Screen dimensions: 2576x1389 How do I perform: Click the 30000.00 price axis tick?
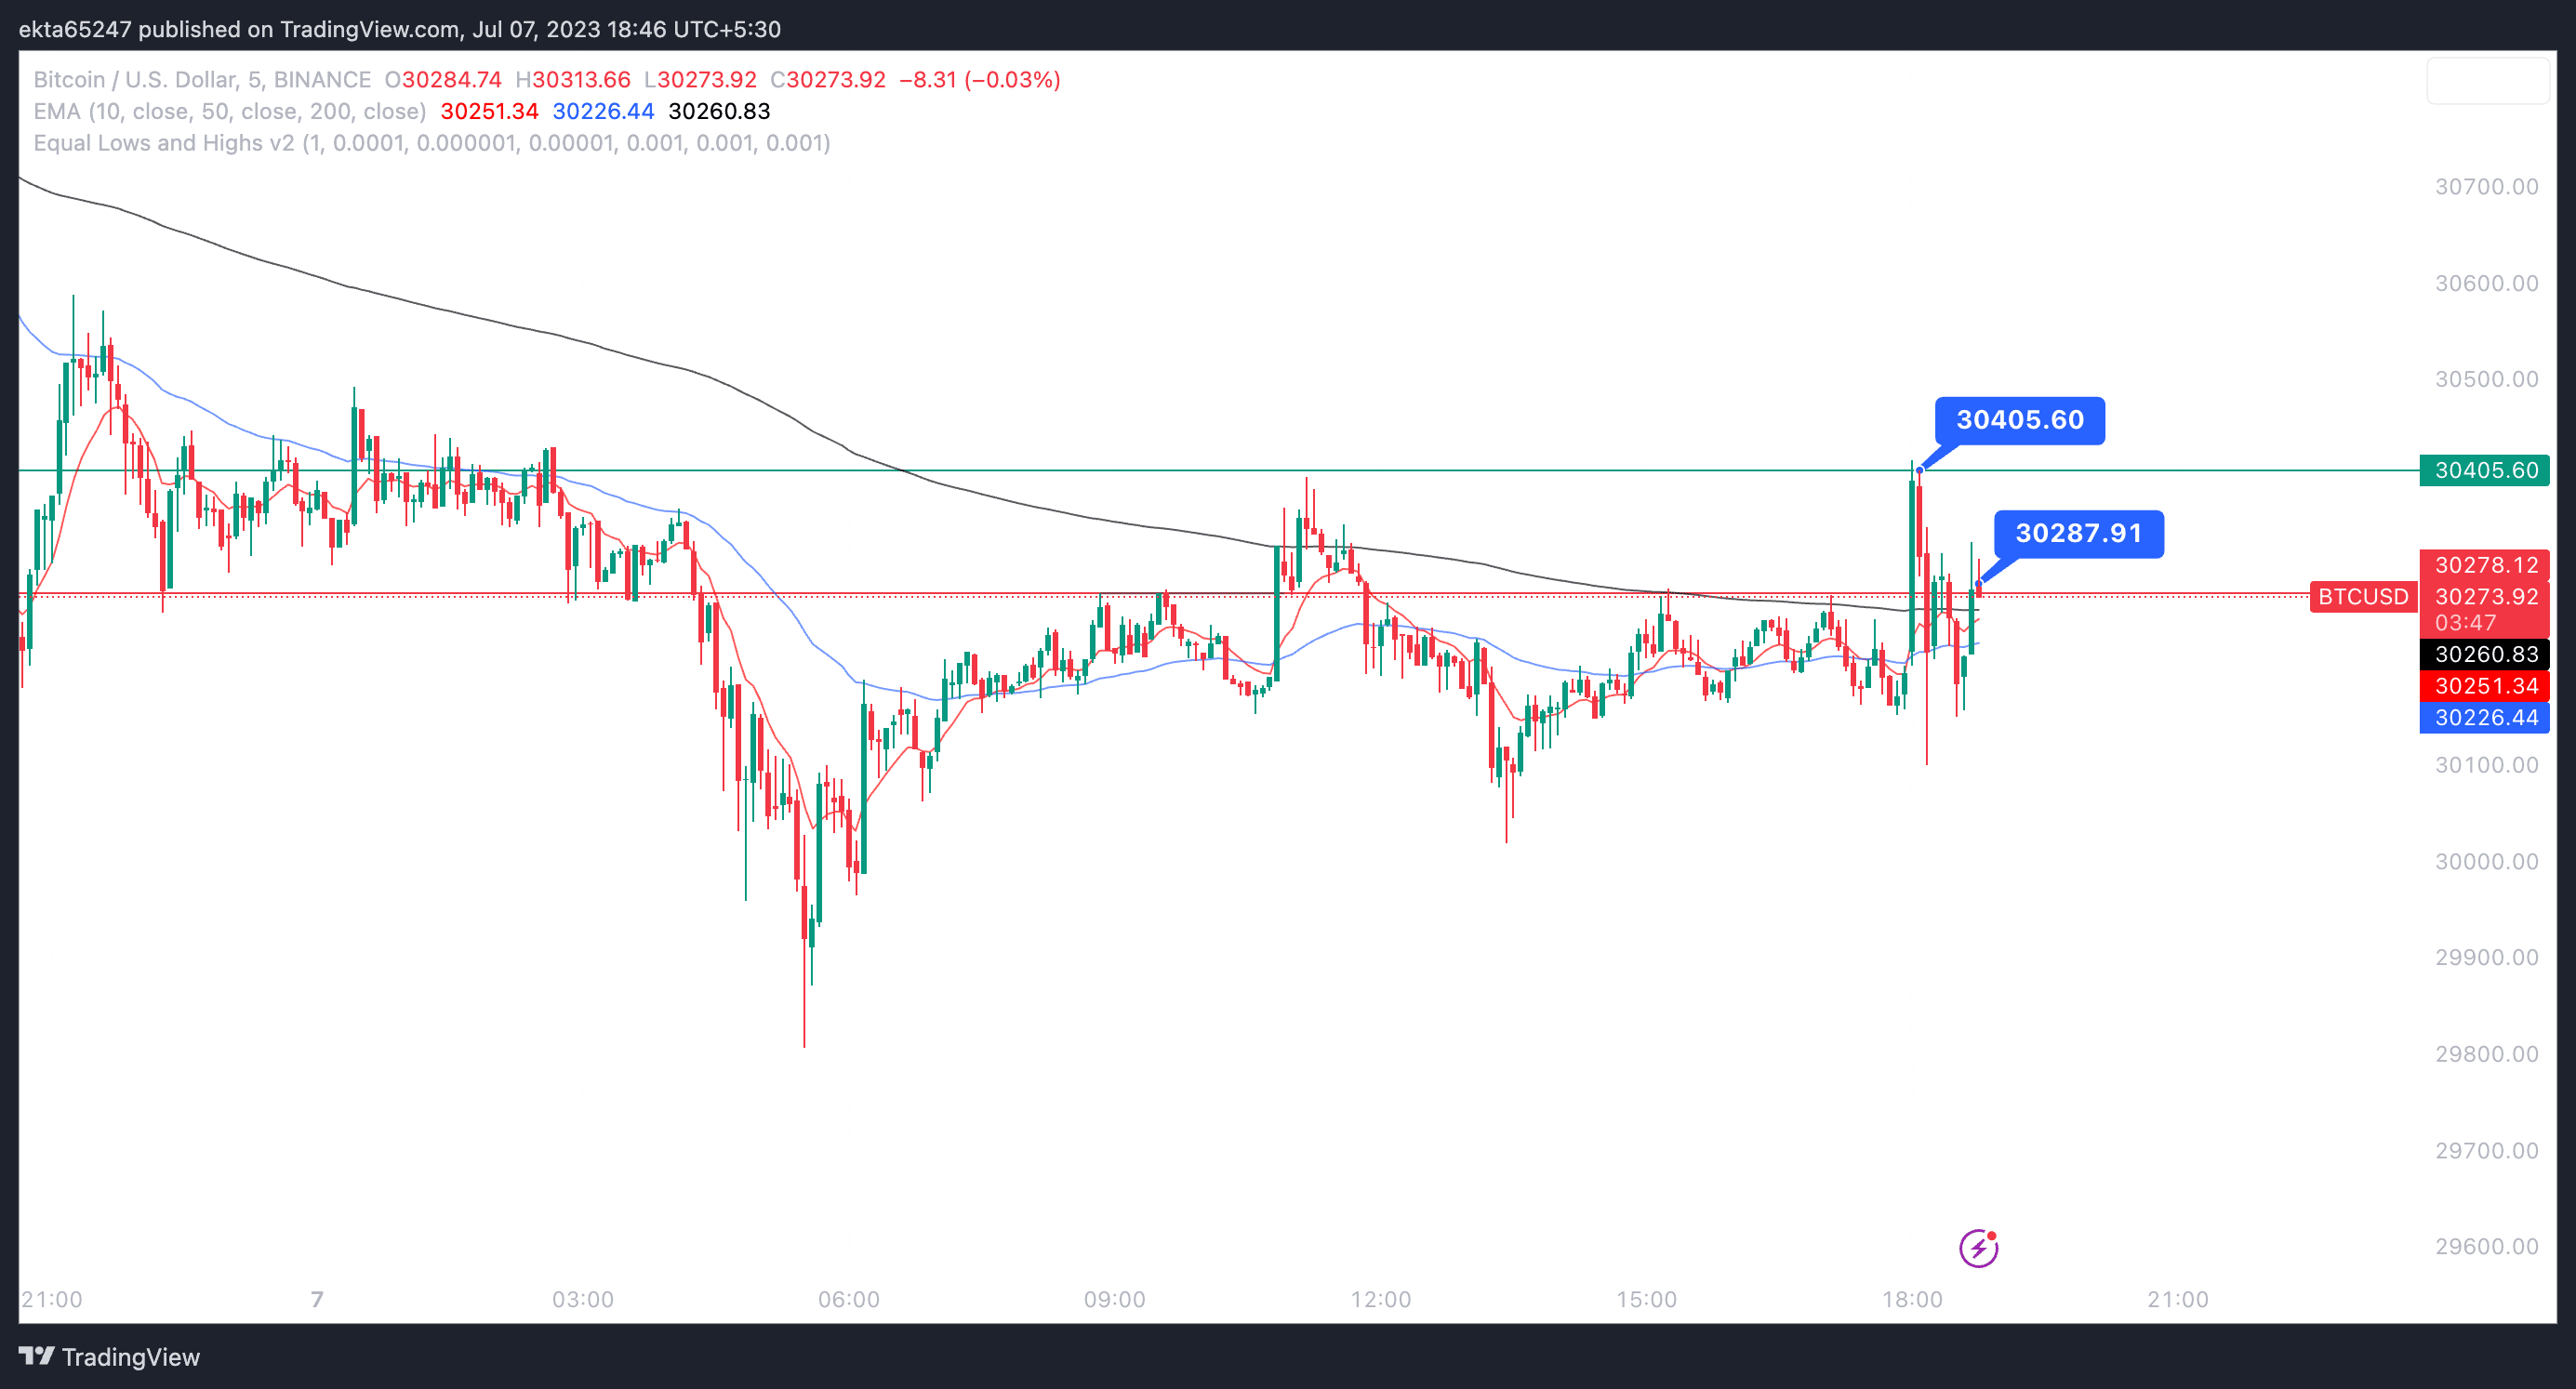[x=2486, y=862]
